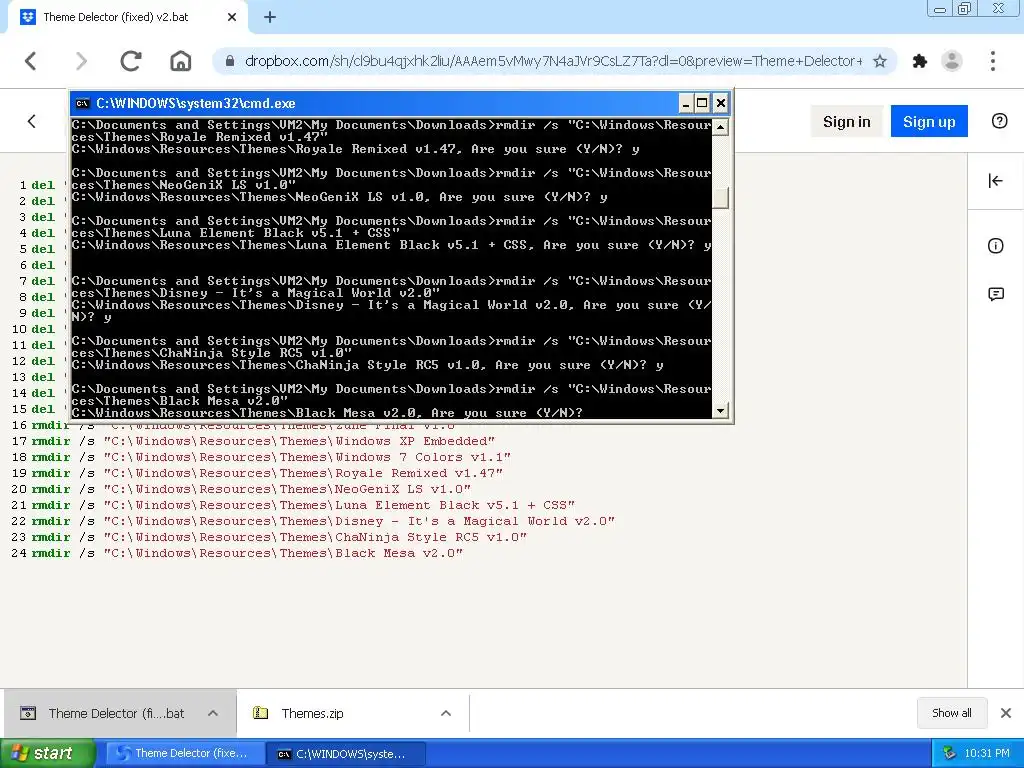
Task: Switch to cmd.exe taskbar item
Action: pyautogui.click(x=346, y=754)
